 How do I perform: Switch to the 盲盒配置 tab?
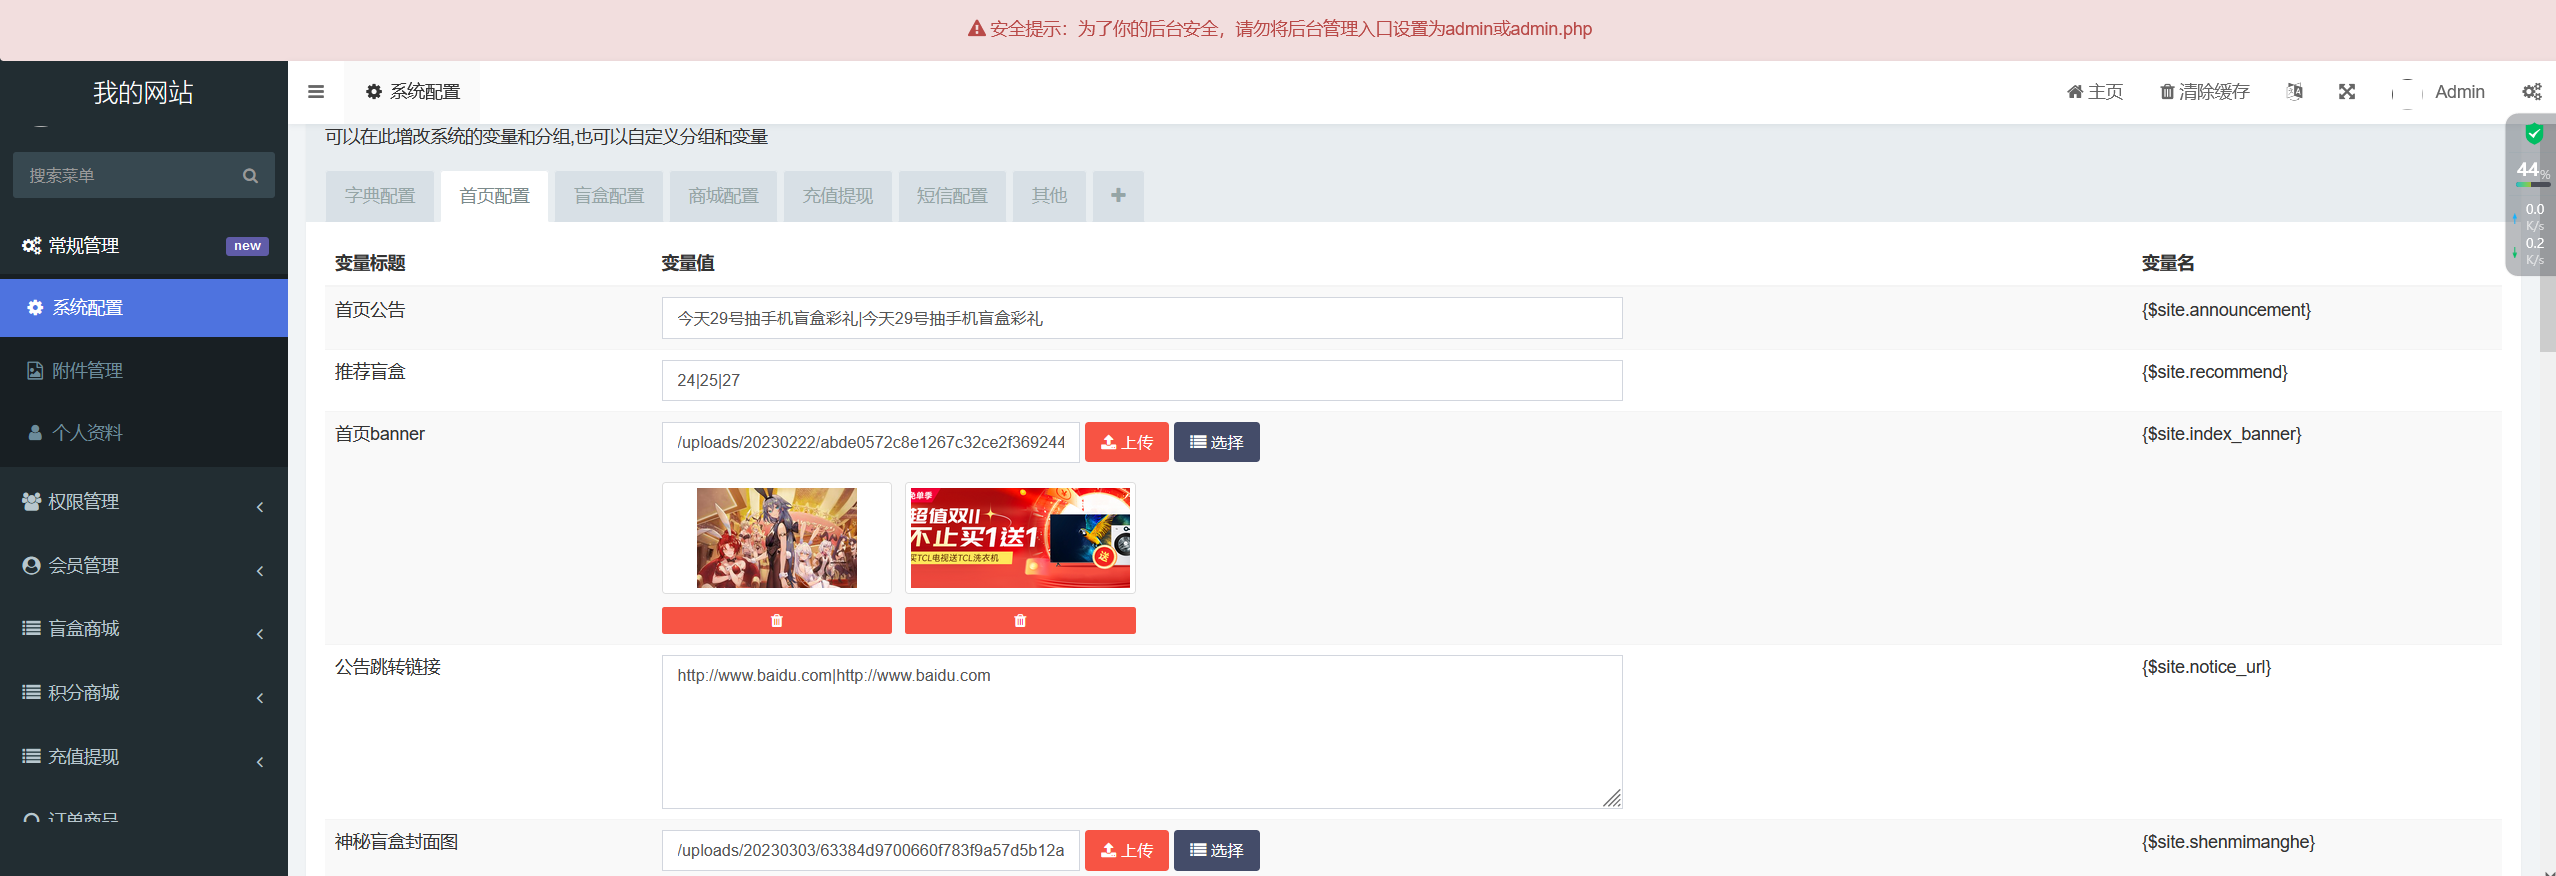tap(608, 196)
